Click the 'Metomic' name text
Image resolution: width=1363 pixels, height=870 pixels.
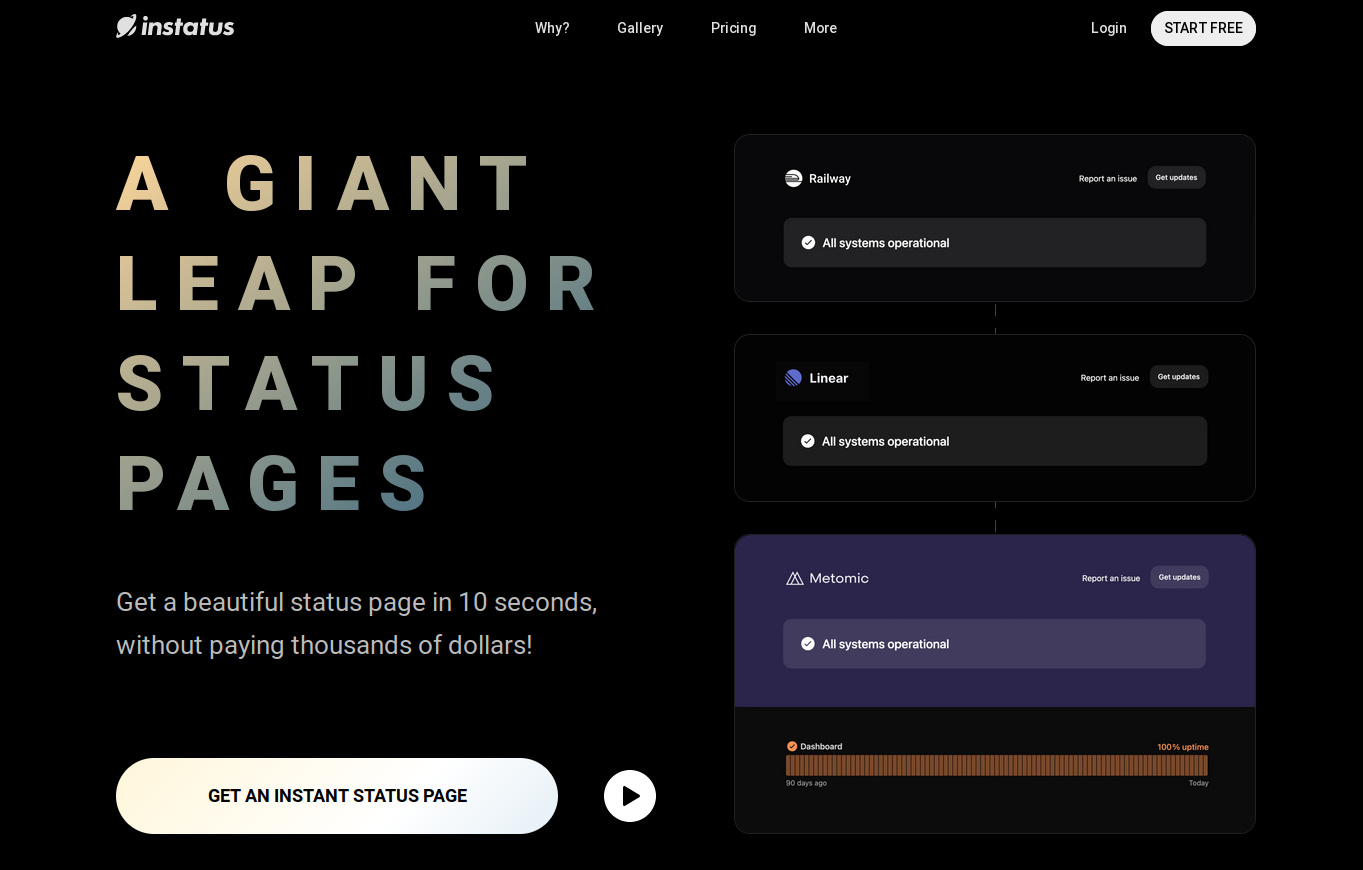pyautogui.click(x=839, y=578)
